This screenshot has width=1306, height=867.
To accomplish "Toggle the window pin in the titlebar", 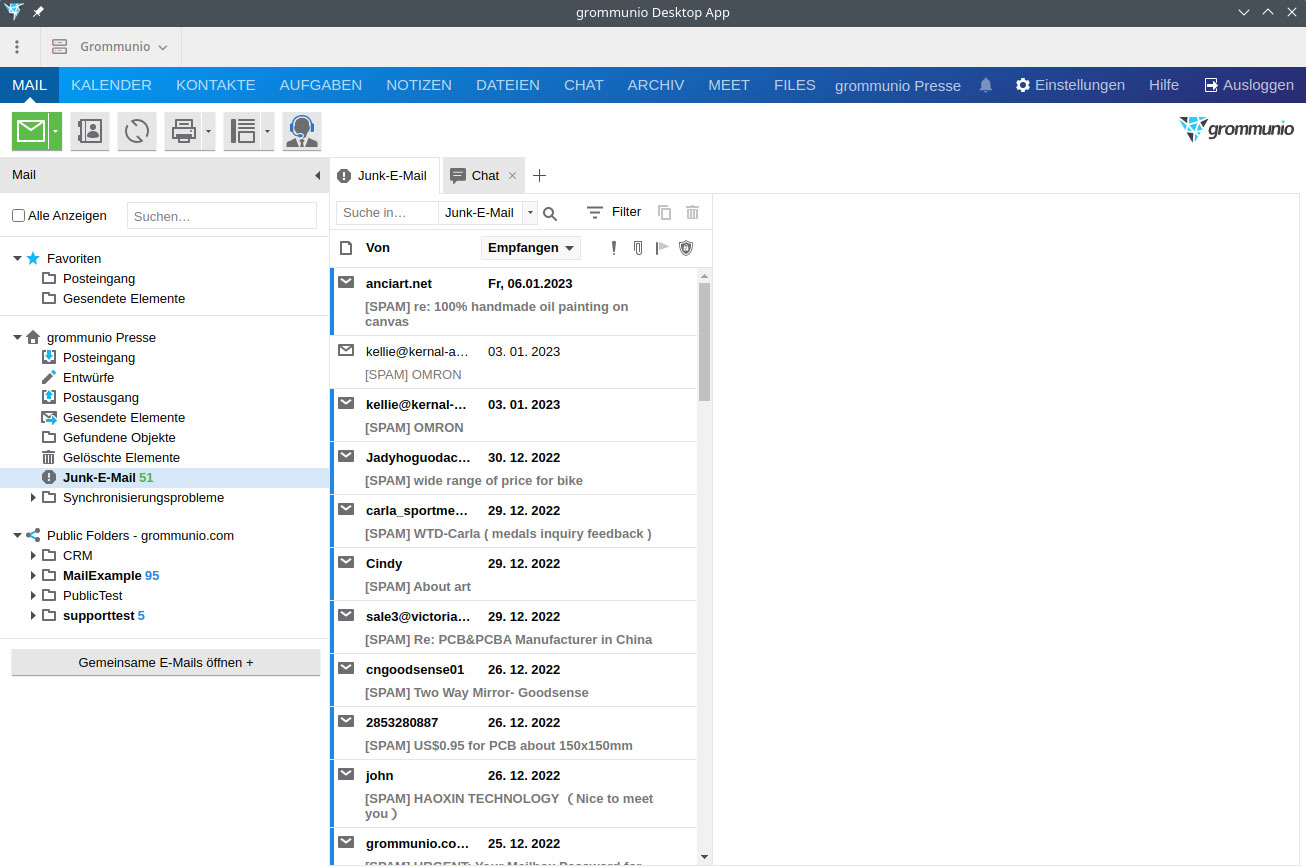I will pyautogui.click(x=38, y=12).
